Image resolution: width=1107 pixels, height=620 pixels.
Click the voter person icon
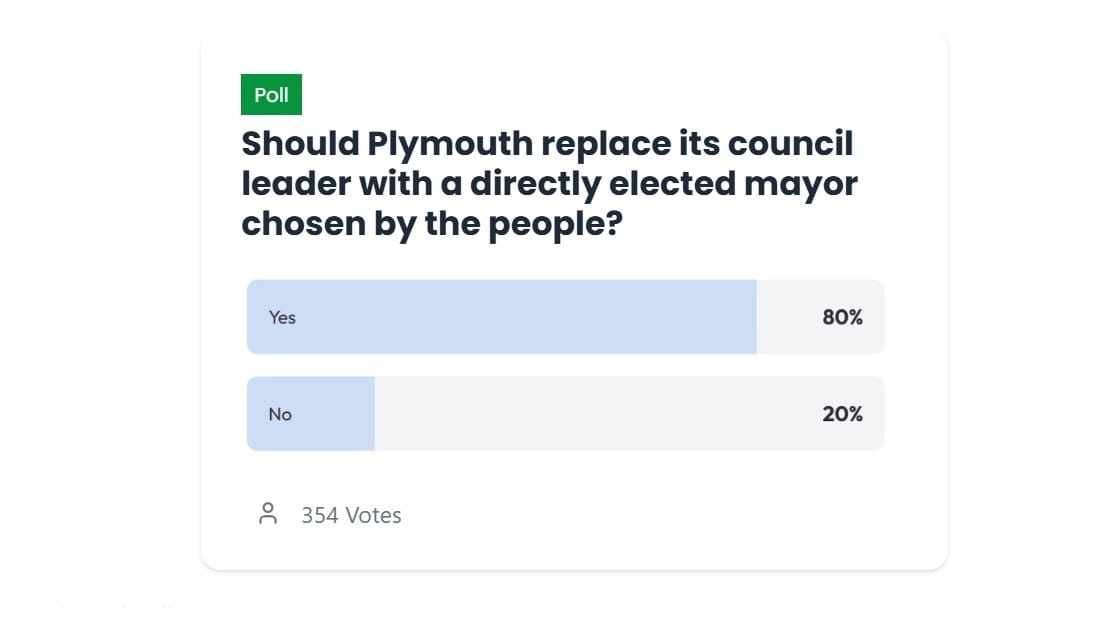pos(268,513)
